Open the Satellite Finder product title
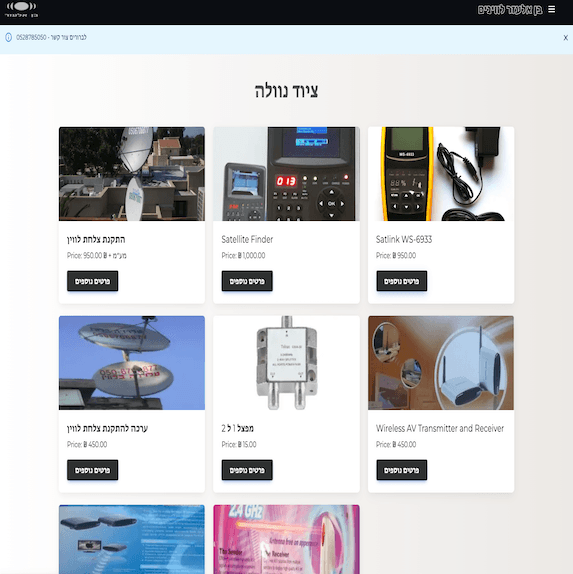The height and width of the screenshot is (574, 573). coord(247,239)
